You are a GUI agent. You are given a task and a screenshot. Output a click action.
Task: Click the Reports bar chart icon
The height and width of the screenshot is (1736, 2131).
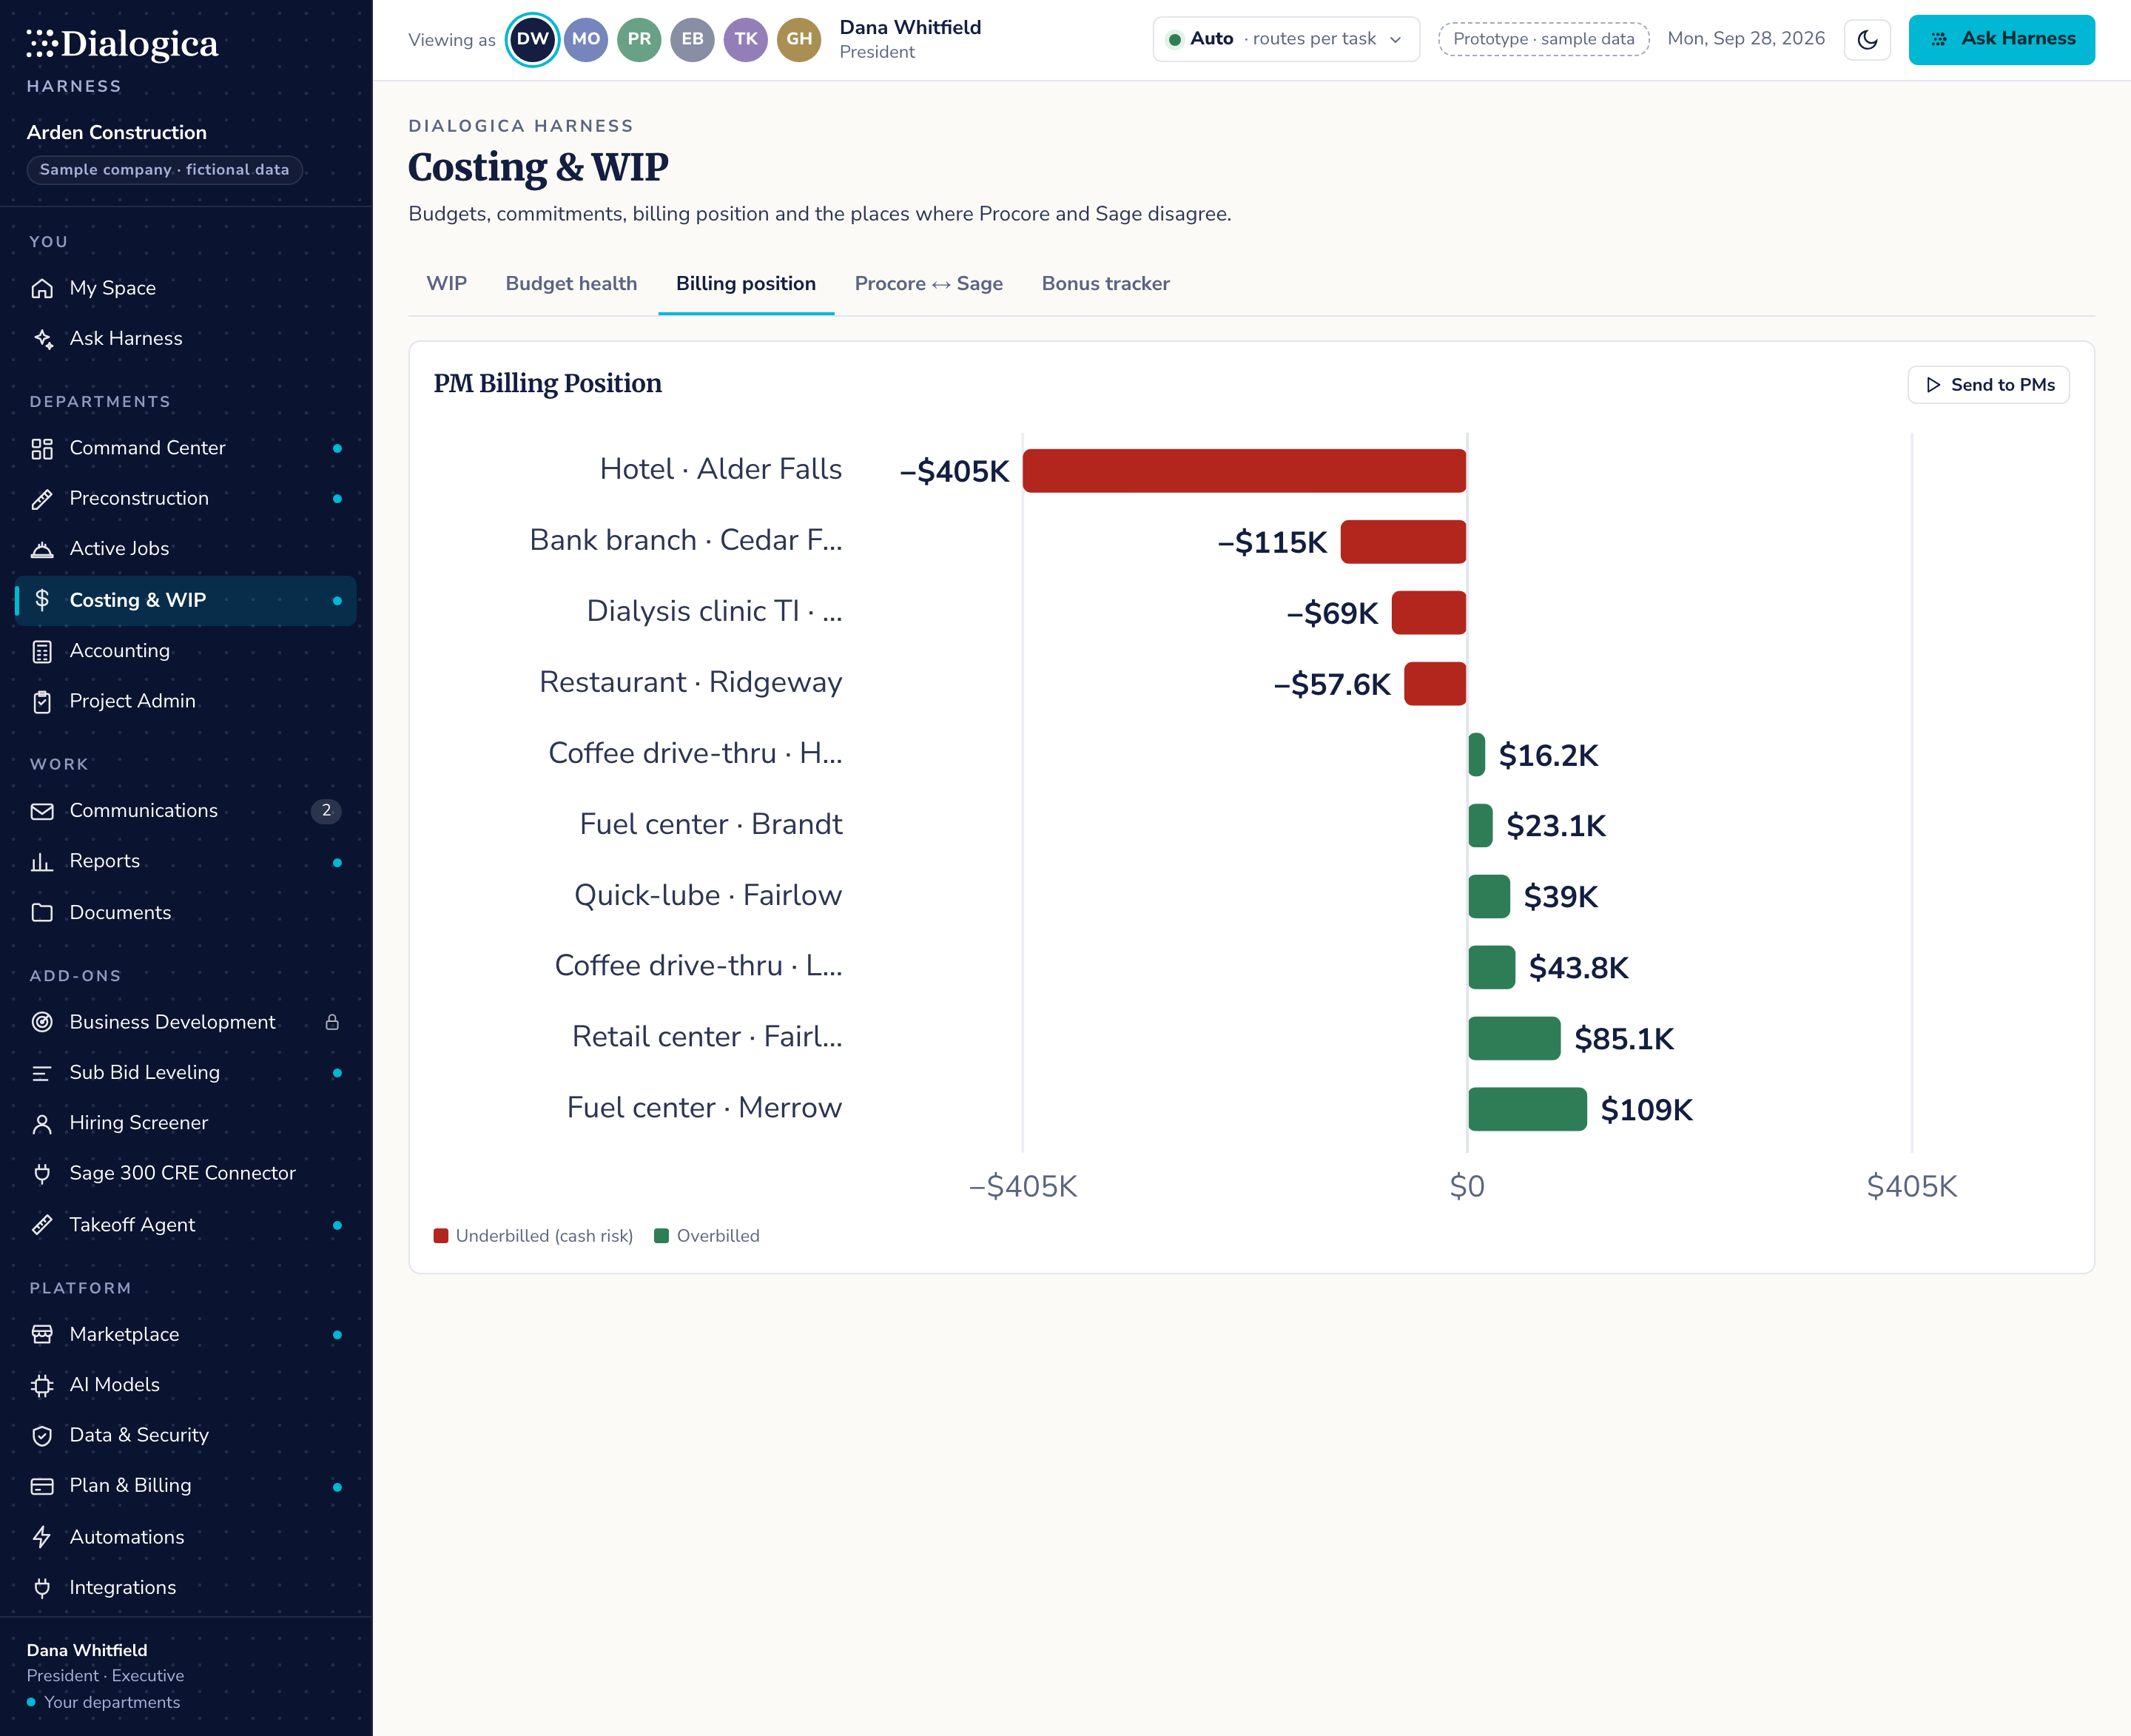42,862
